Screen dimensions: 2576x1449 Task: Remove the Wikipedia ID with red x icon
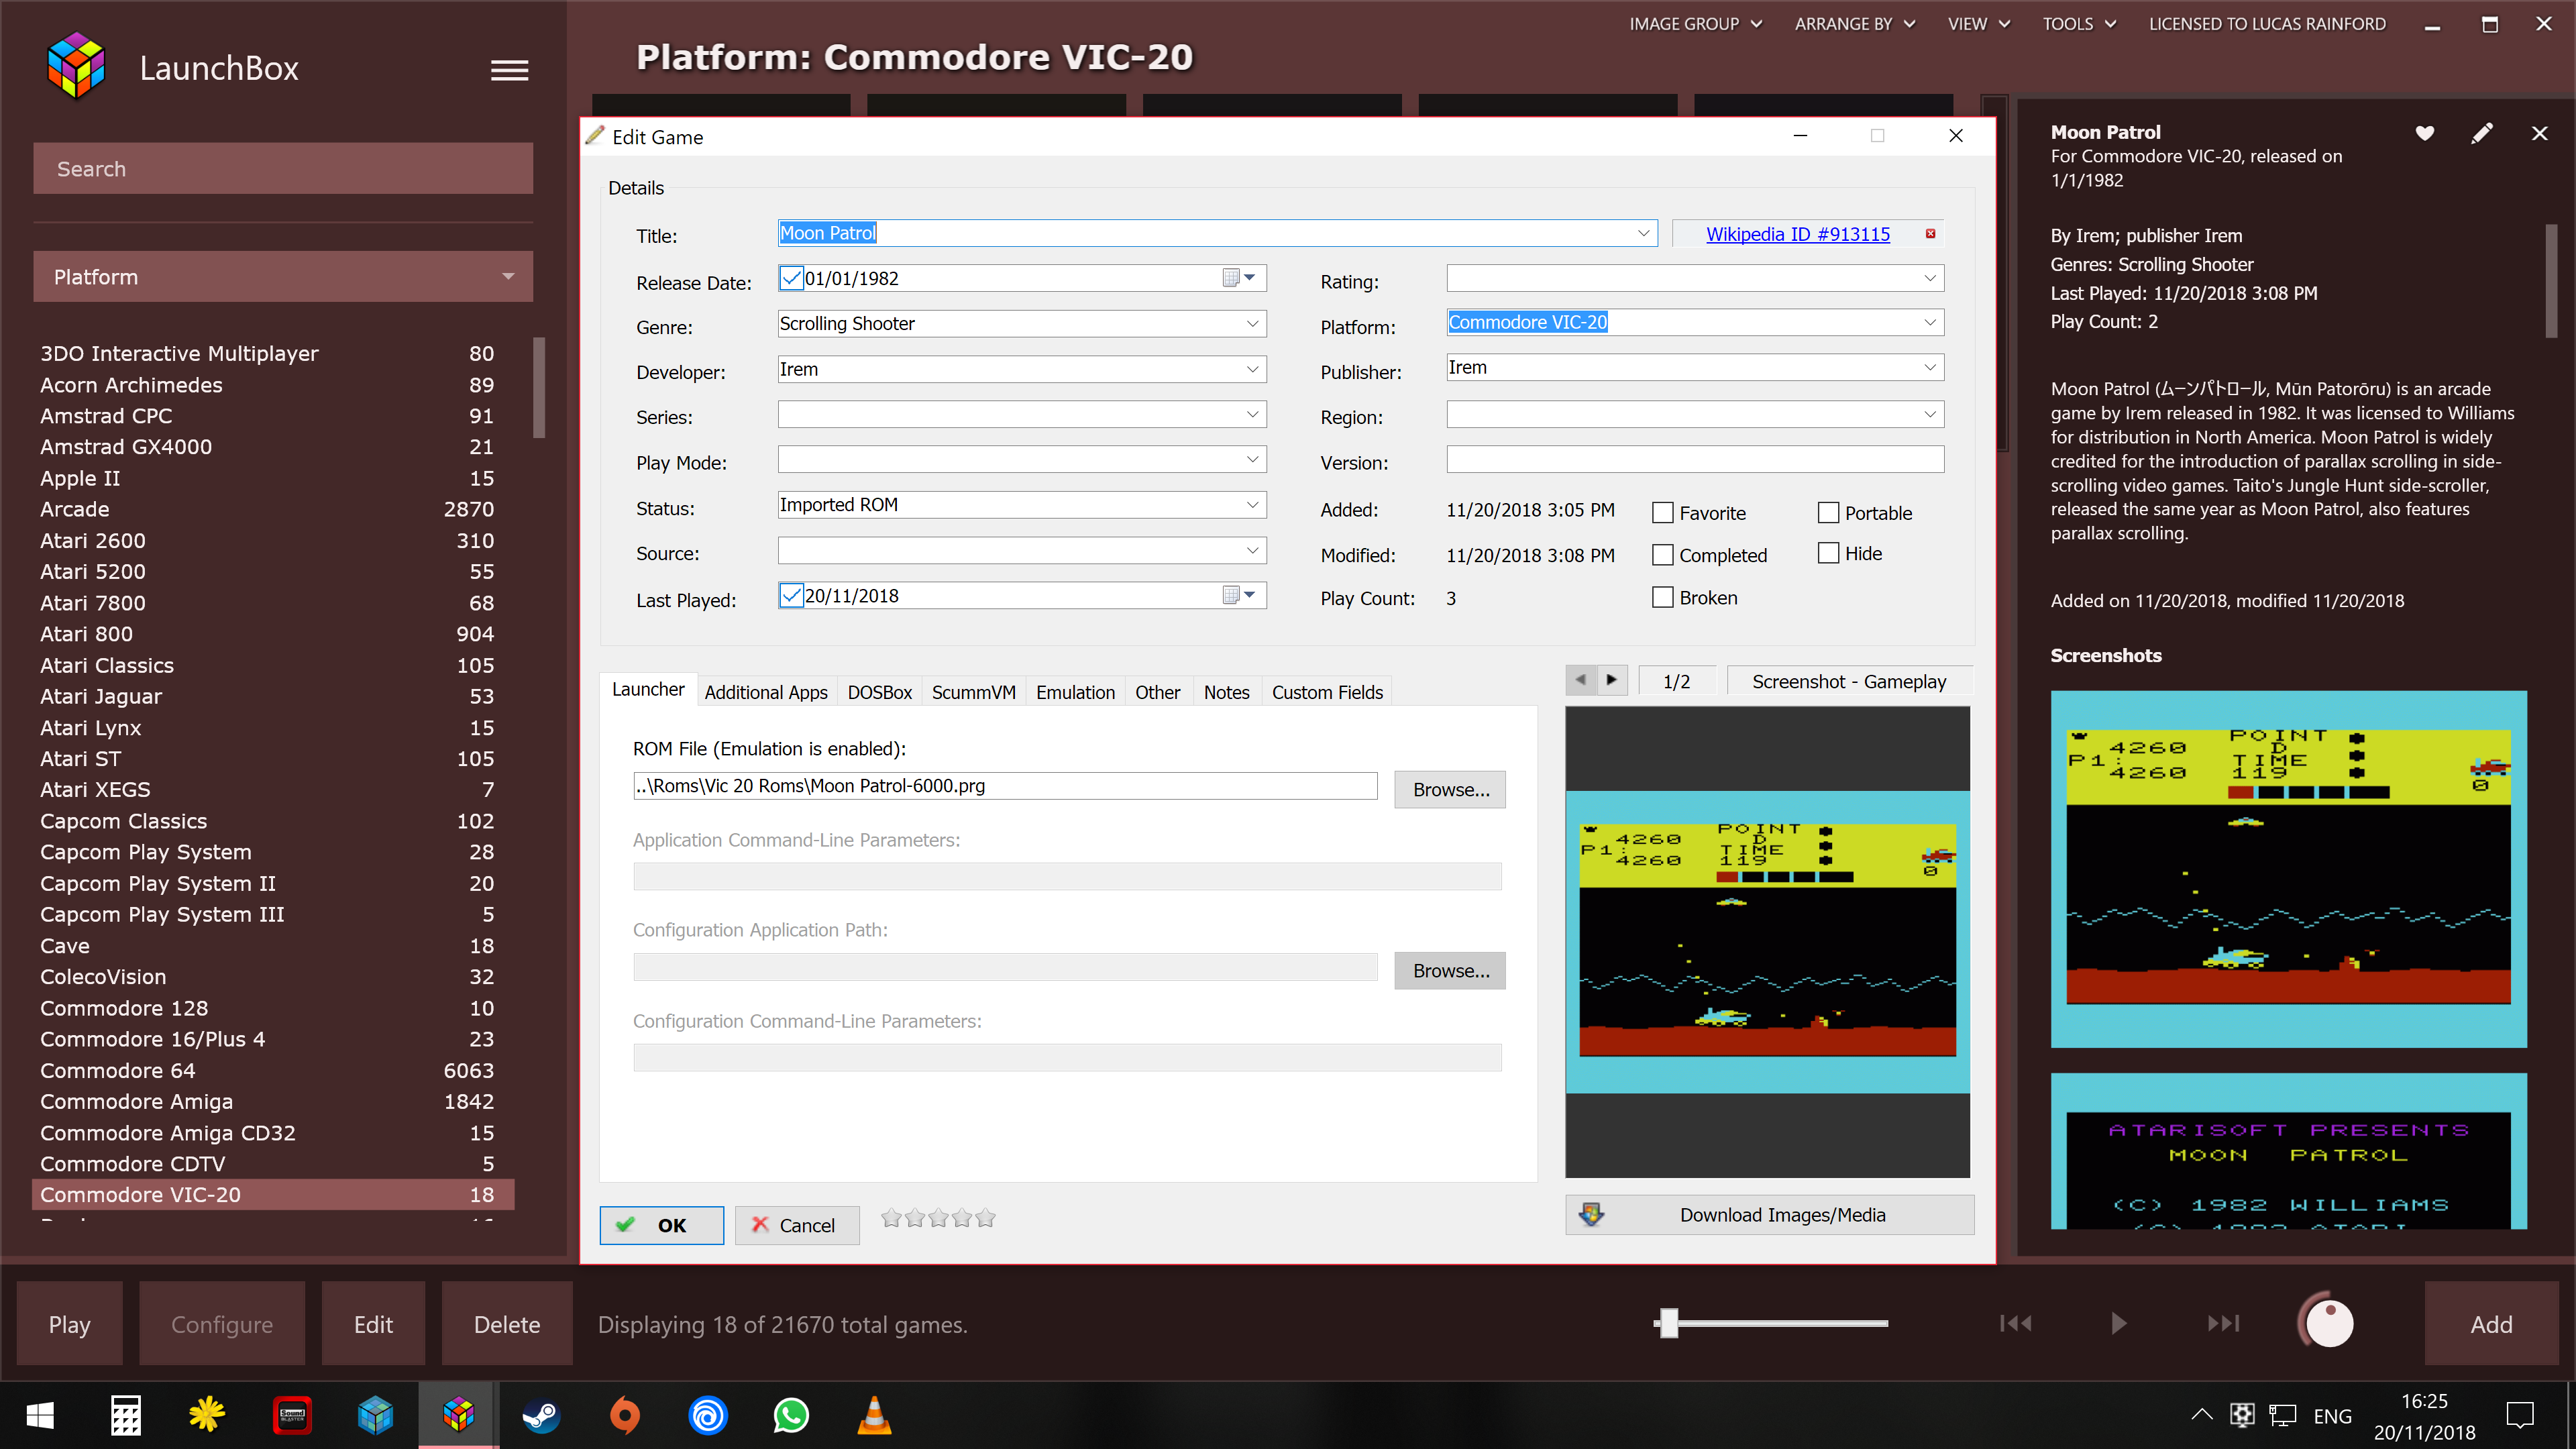1930,234
